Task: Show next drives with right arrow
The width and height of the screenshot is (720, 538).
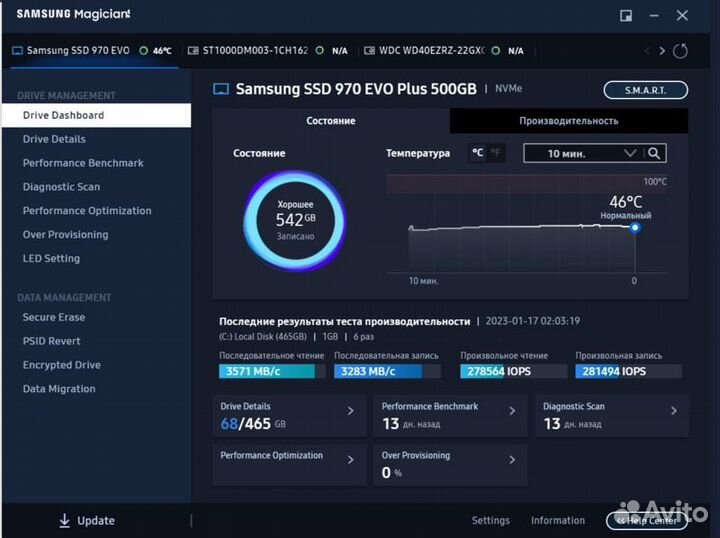Action: [662, 50]
